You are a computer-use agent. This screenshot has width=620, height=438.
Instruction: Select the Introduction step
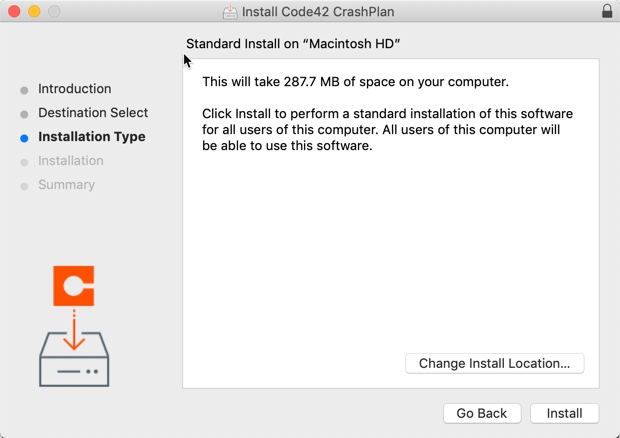point(74,89)
